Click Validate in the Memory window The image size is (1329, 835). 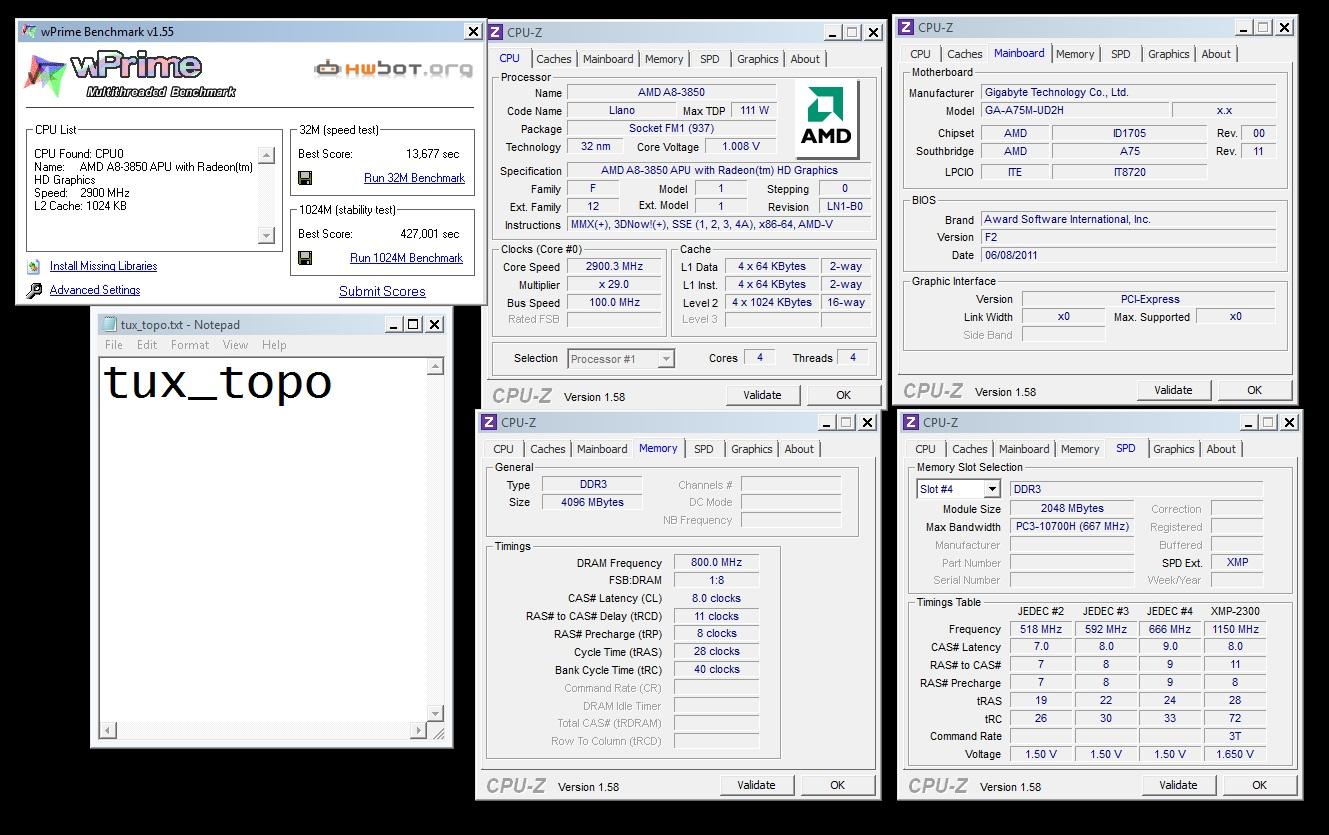(x=756, y=785)
